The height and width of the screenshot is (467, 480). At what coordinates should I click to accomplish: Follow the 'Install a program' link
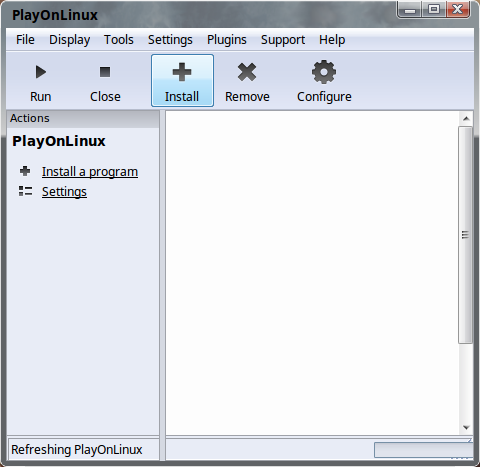pos(90,172)
